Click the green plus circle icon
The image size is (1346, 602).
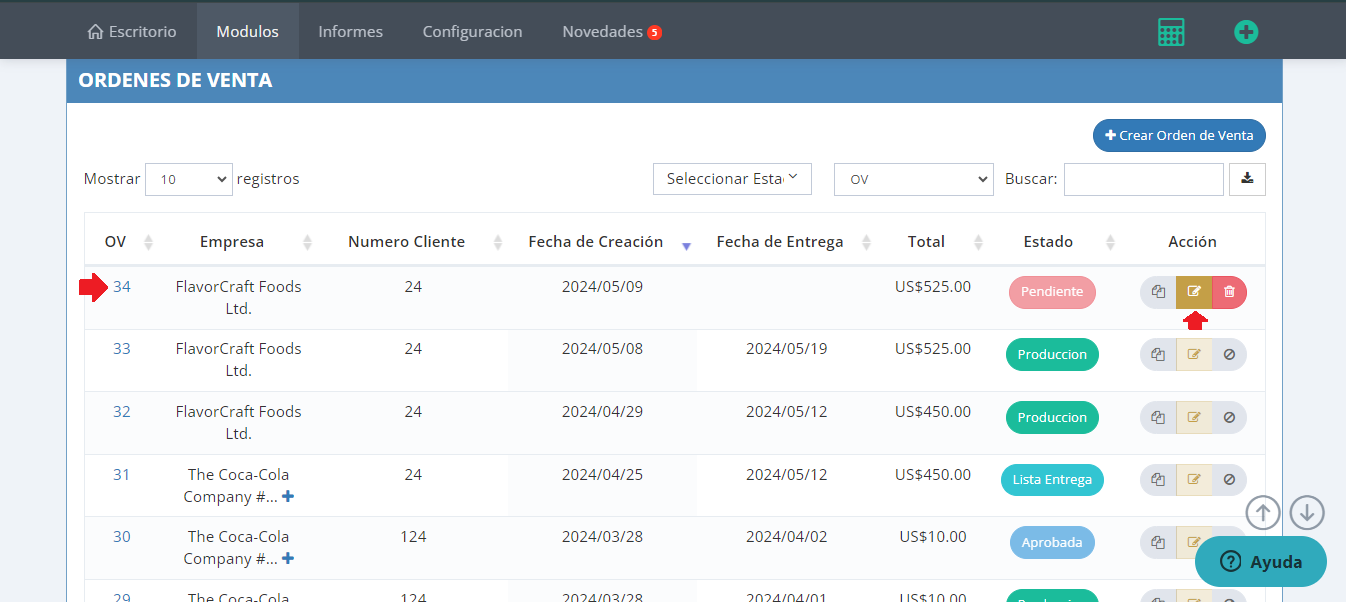(x=1245, y=32)
